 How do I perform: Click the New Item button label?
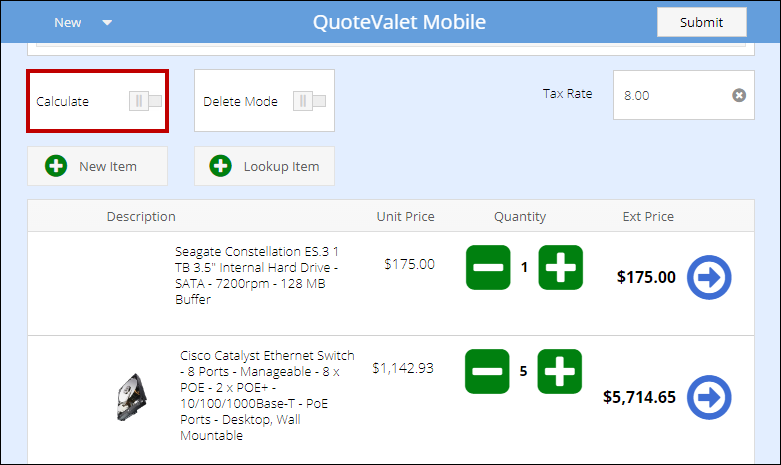(x=108, y=166)
